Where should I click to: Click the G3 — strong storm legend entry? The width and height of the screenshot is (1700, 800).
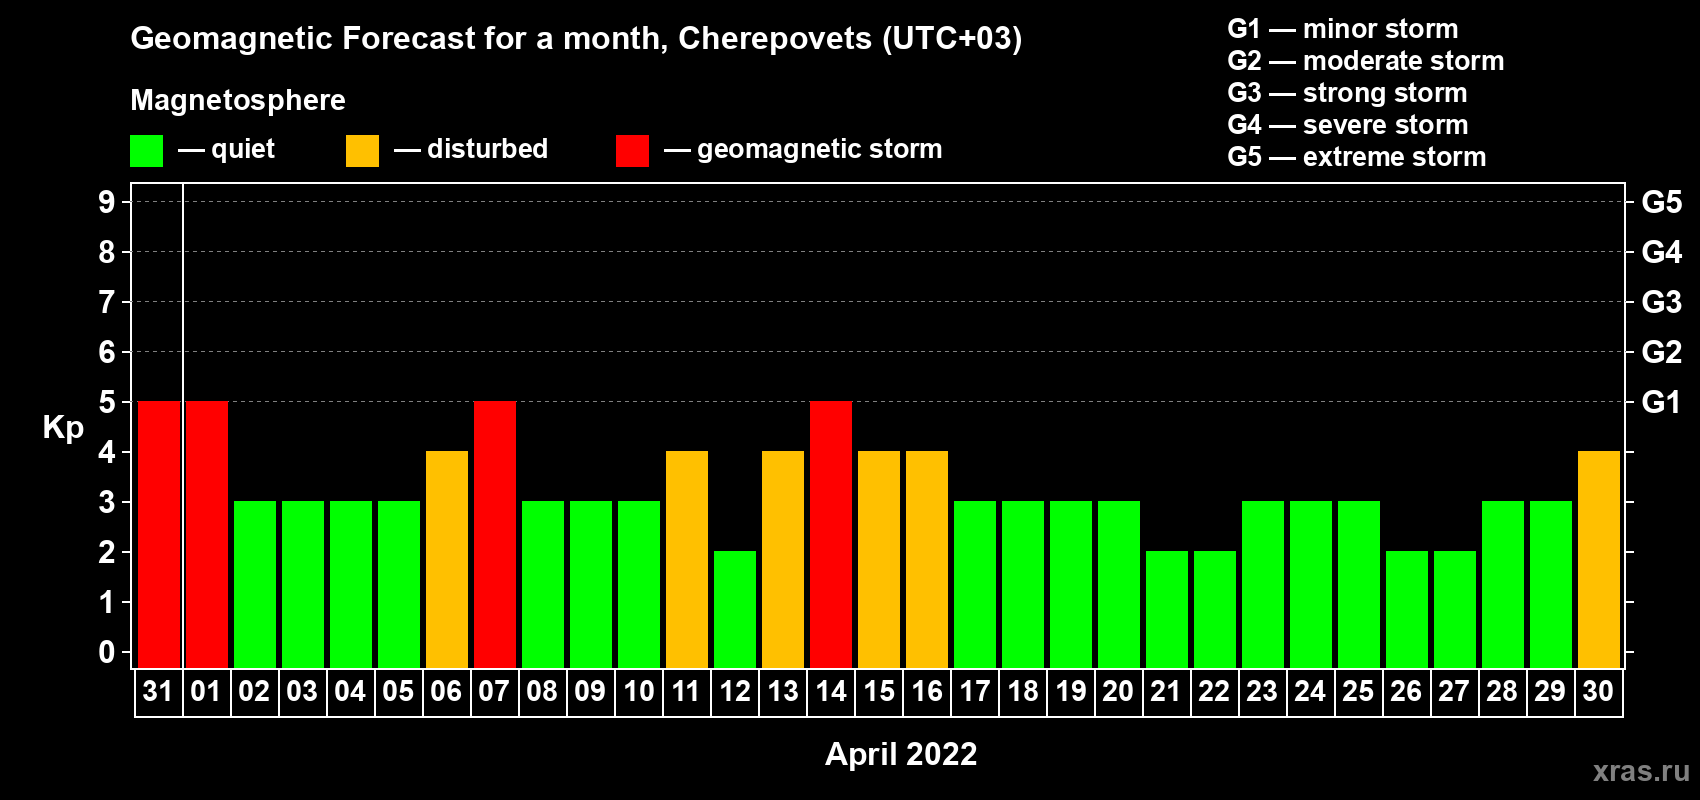(x=1347, y=93)
